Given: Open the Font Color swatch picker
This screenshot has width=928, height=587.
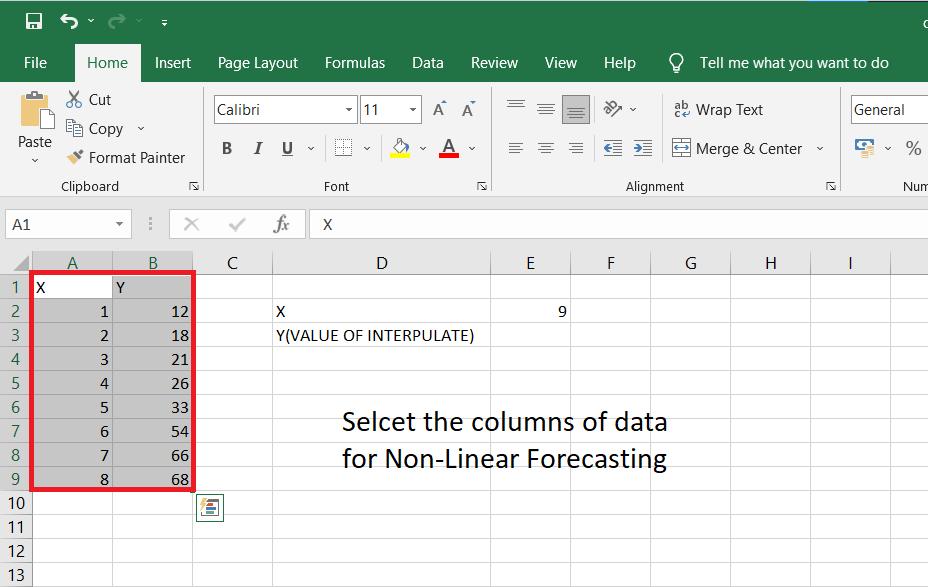Looking at the screenshot, I should (449, 147).
